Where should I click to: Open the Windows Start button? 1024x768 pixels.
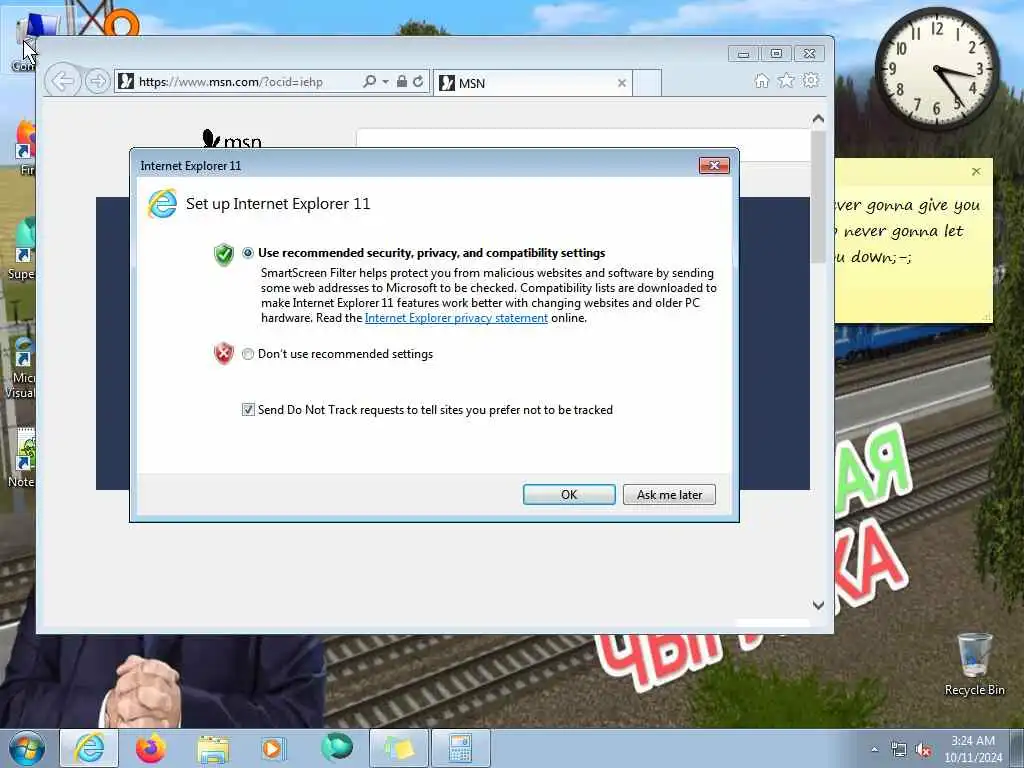27,748
